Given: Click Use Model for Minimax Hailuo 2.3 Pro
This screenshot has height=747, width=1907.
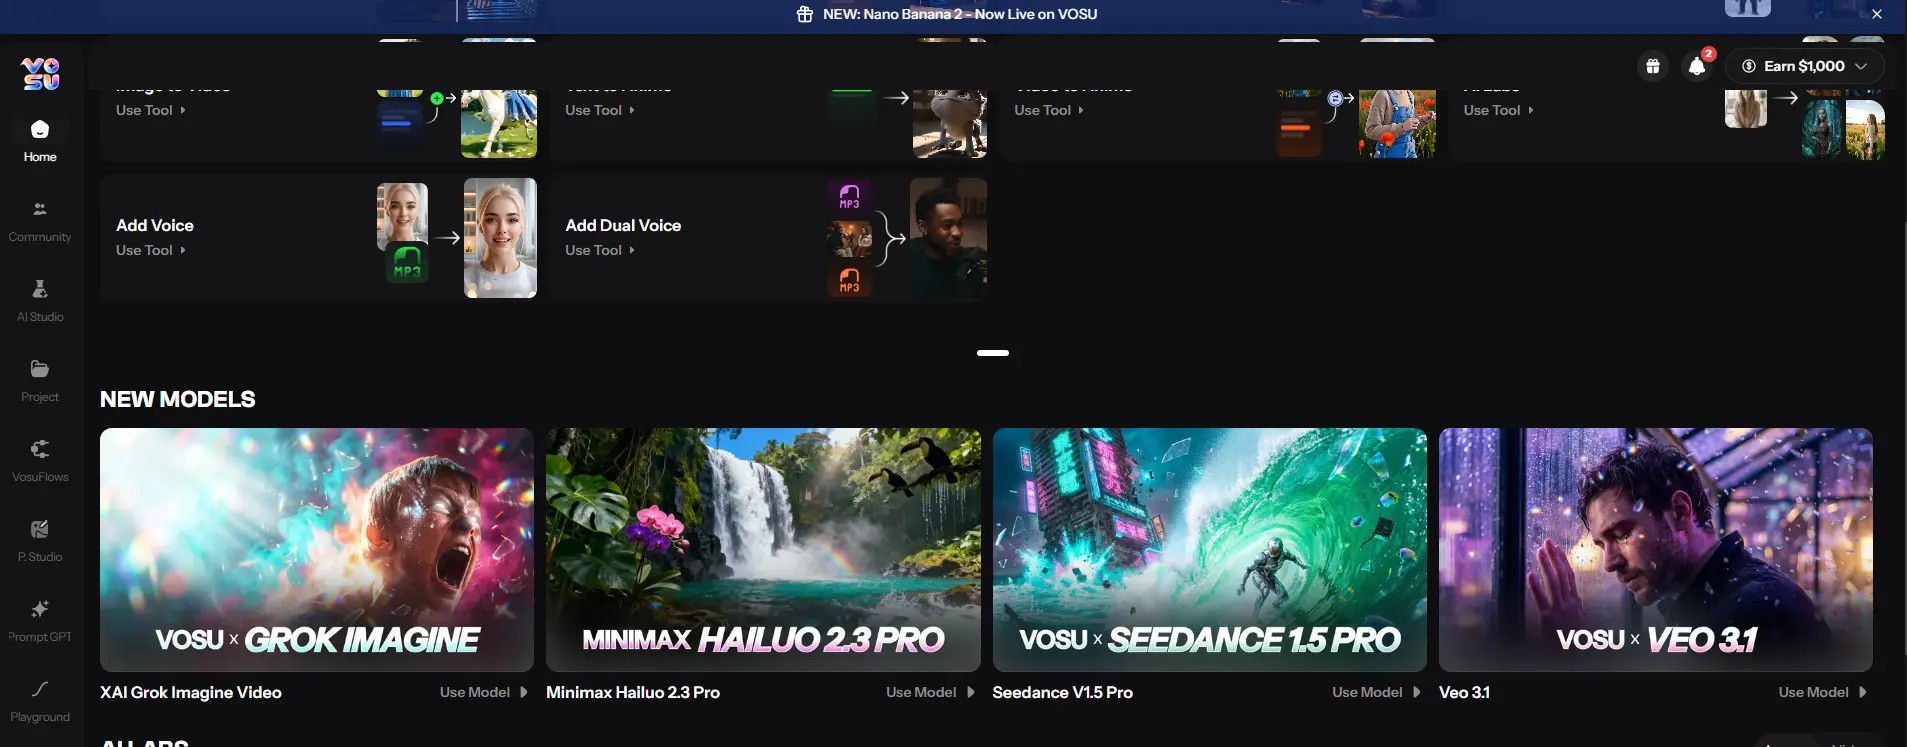Looking at the screenshot, I should [930, 692].
